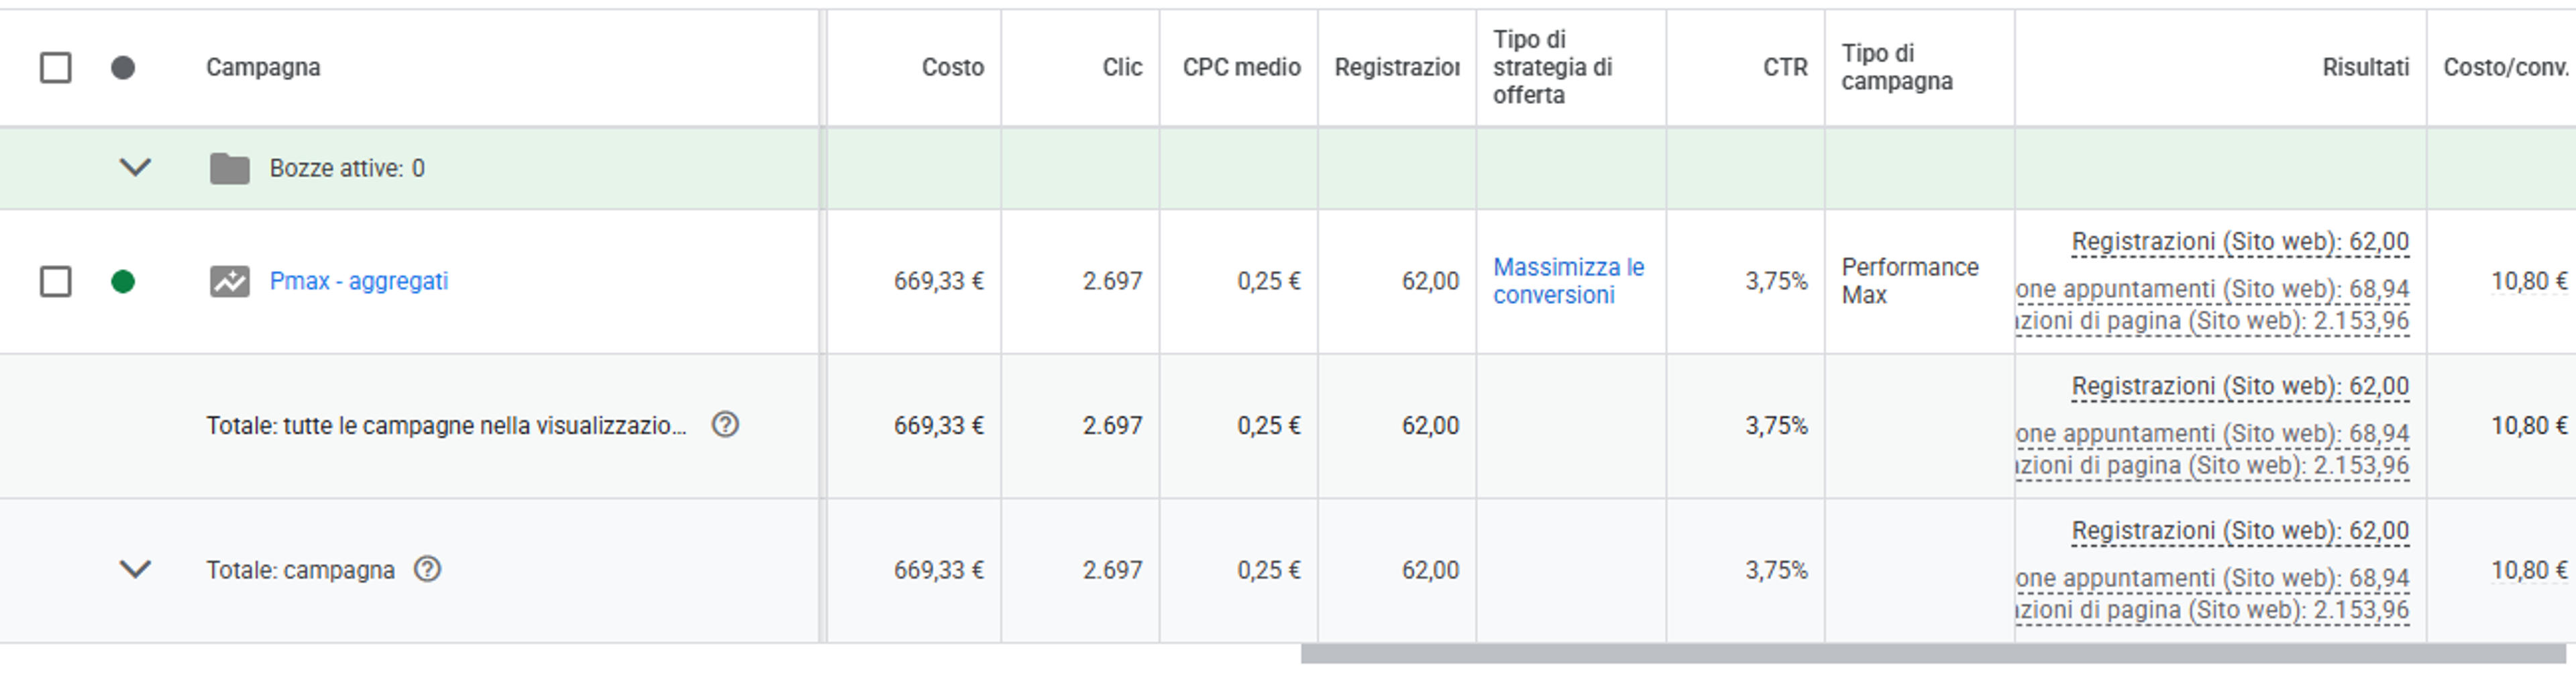Click the 3,75% CTR value in Pmax row
2576x687 pixels.
coord(1776,281)
